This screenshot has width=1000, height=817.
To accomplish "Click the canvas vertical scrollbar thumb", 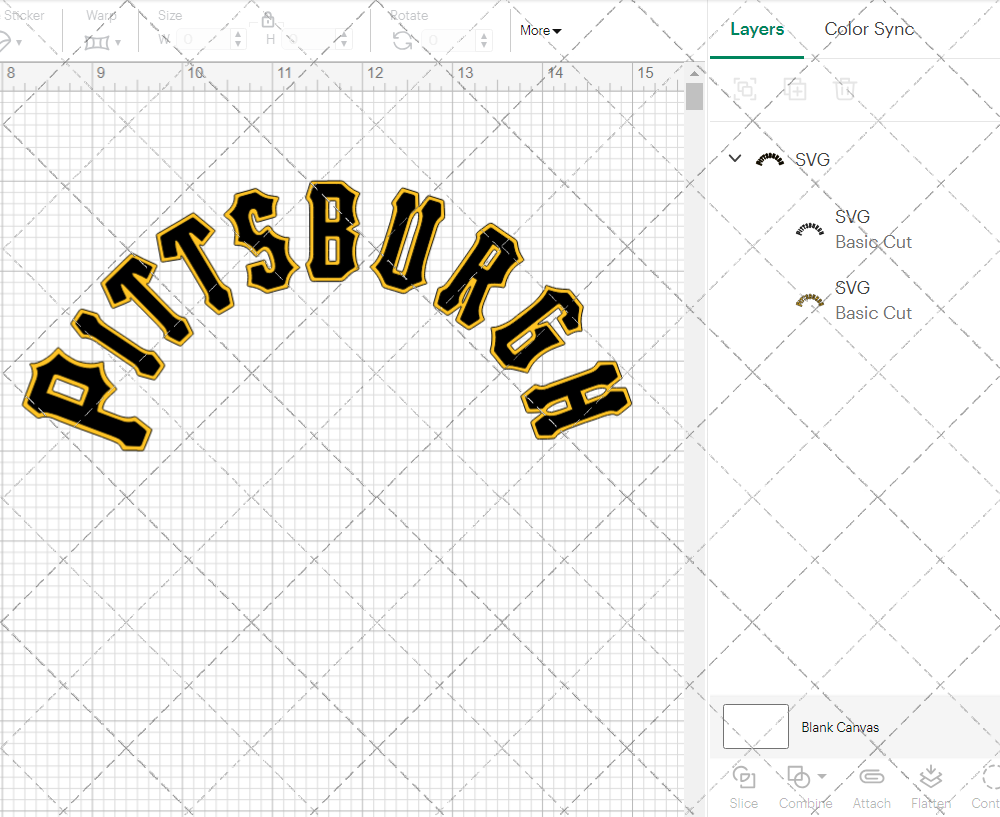I will click(x=694, y=96).
